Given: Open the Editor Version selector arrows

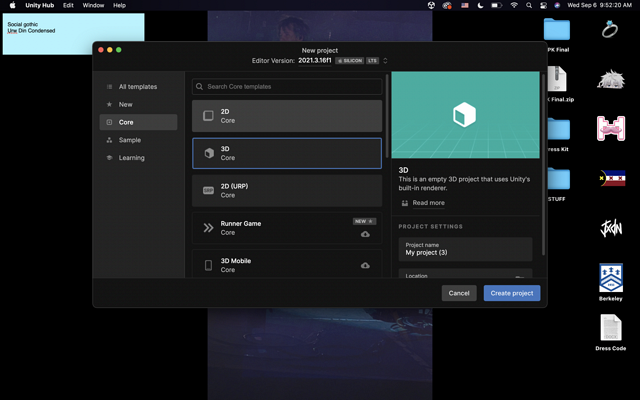Looking at the screenshot, I should [385, 60].
